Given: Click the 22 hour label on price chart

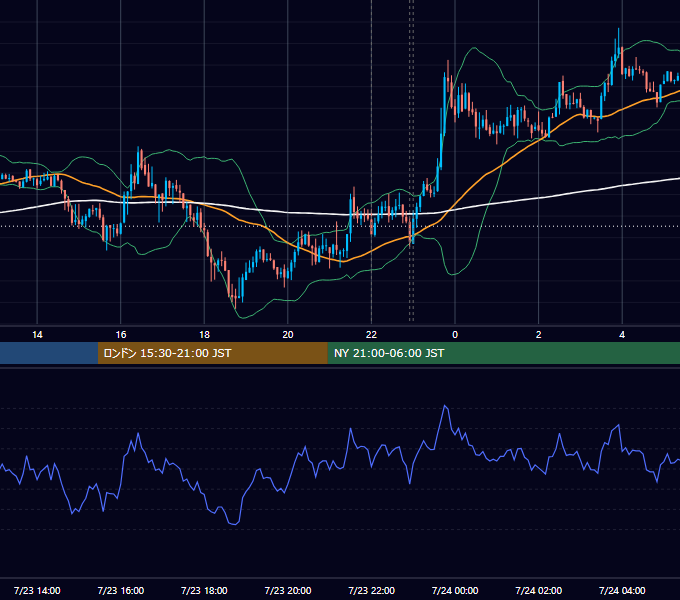Looking at the screenshot, I should tap(371, 335).
